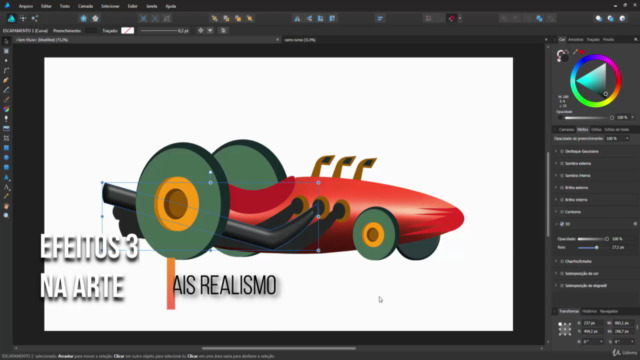Enable the Sombra interna effect checkbox

(562, 176)
